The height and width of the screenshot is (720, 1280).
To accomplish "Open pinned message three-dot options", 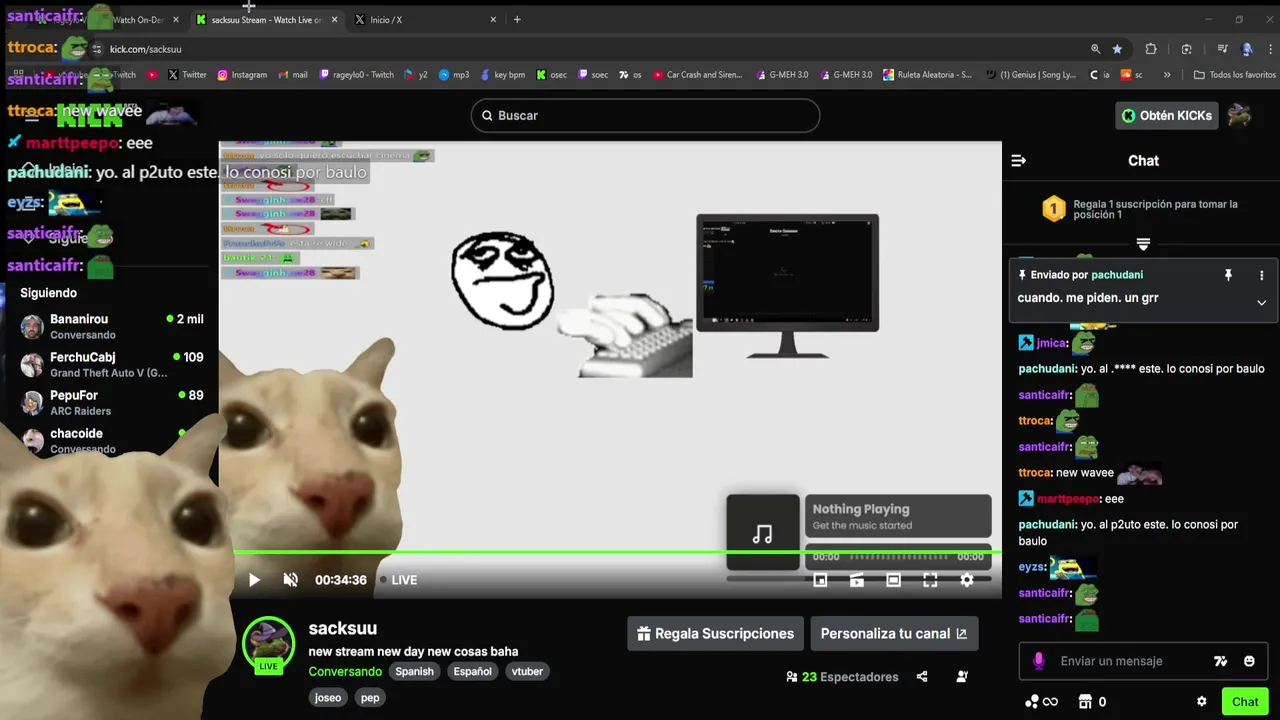I will (1261, 275).
